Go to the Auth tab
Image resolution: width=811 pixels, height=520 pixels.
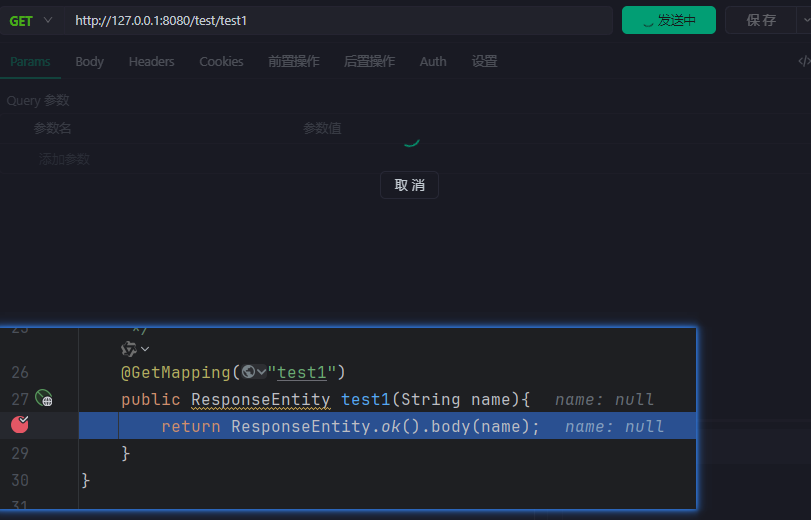pyautogui.click(x=433, y=61)
